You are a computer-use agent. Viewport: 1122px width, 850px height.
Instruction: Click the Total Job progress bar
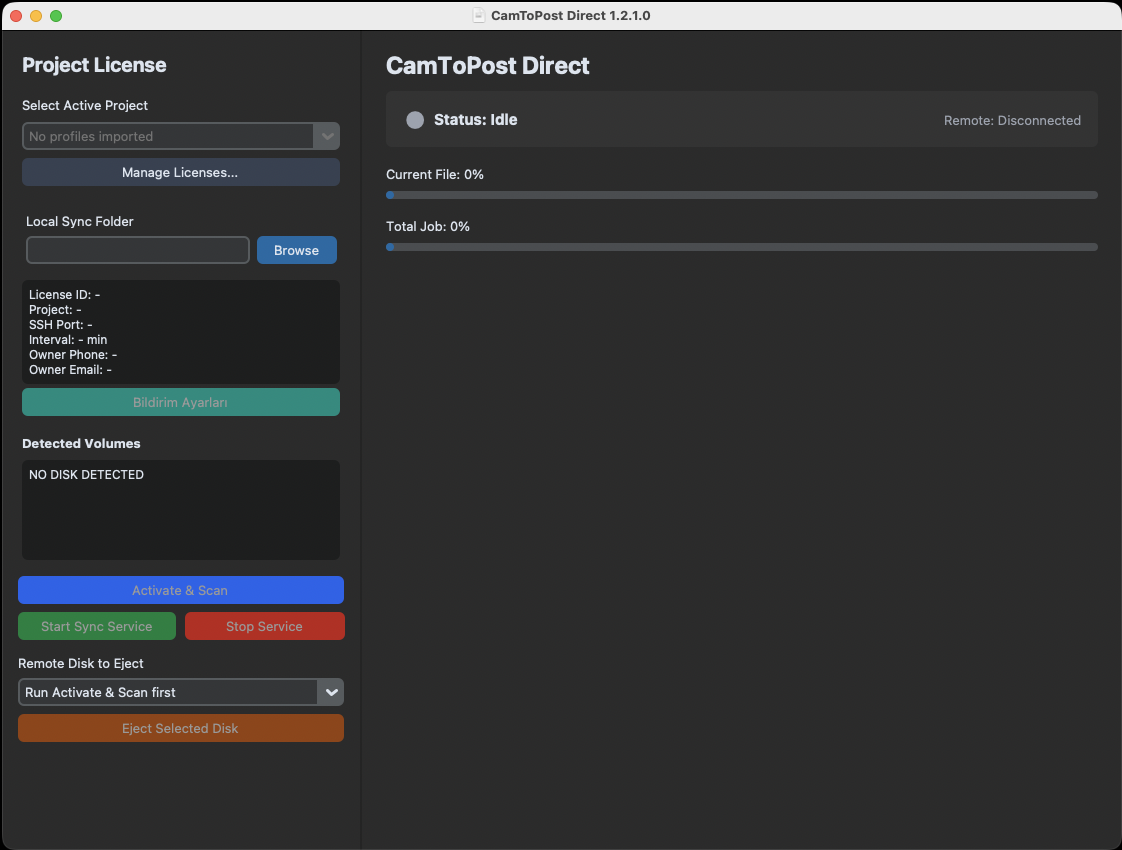(x=741, y=247)
